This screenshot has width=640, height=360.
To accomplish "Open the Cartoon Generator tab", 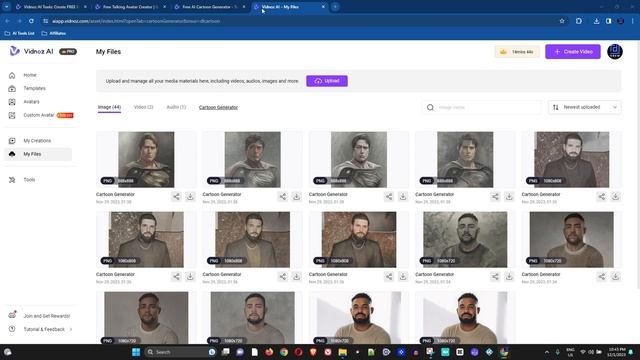I will (218, 107).
